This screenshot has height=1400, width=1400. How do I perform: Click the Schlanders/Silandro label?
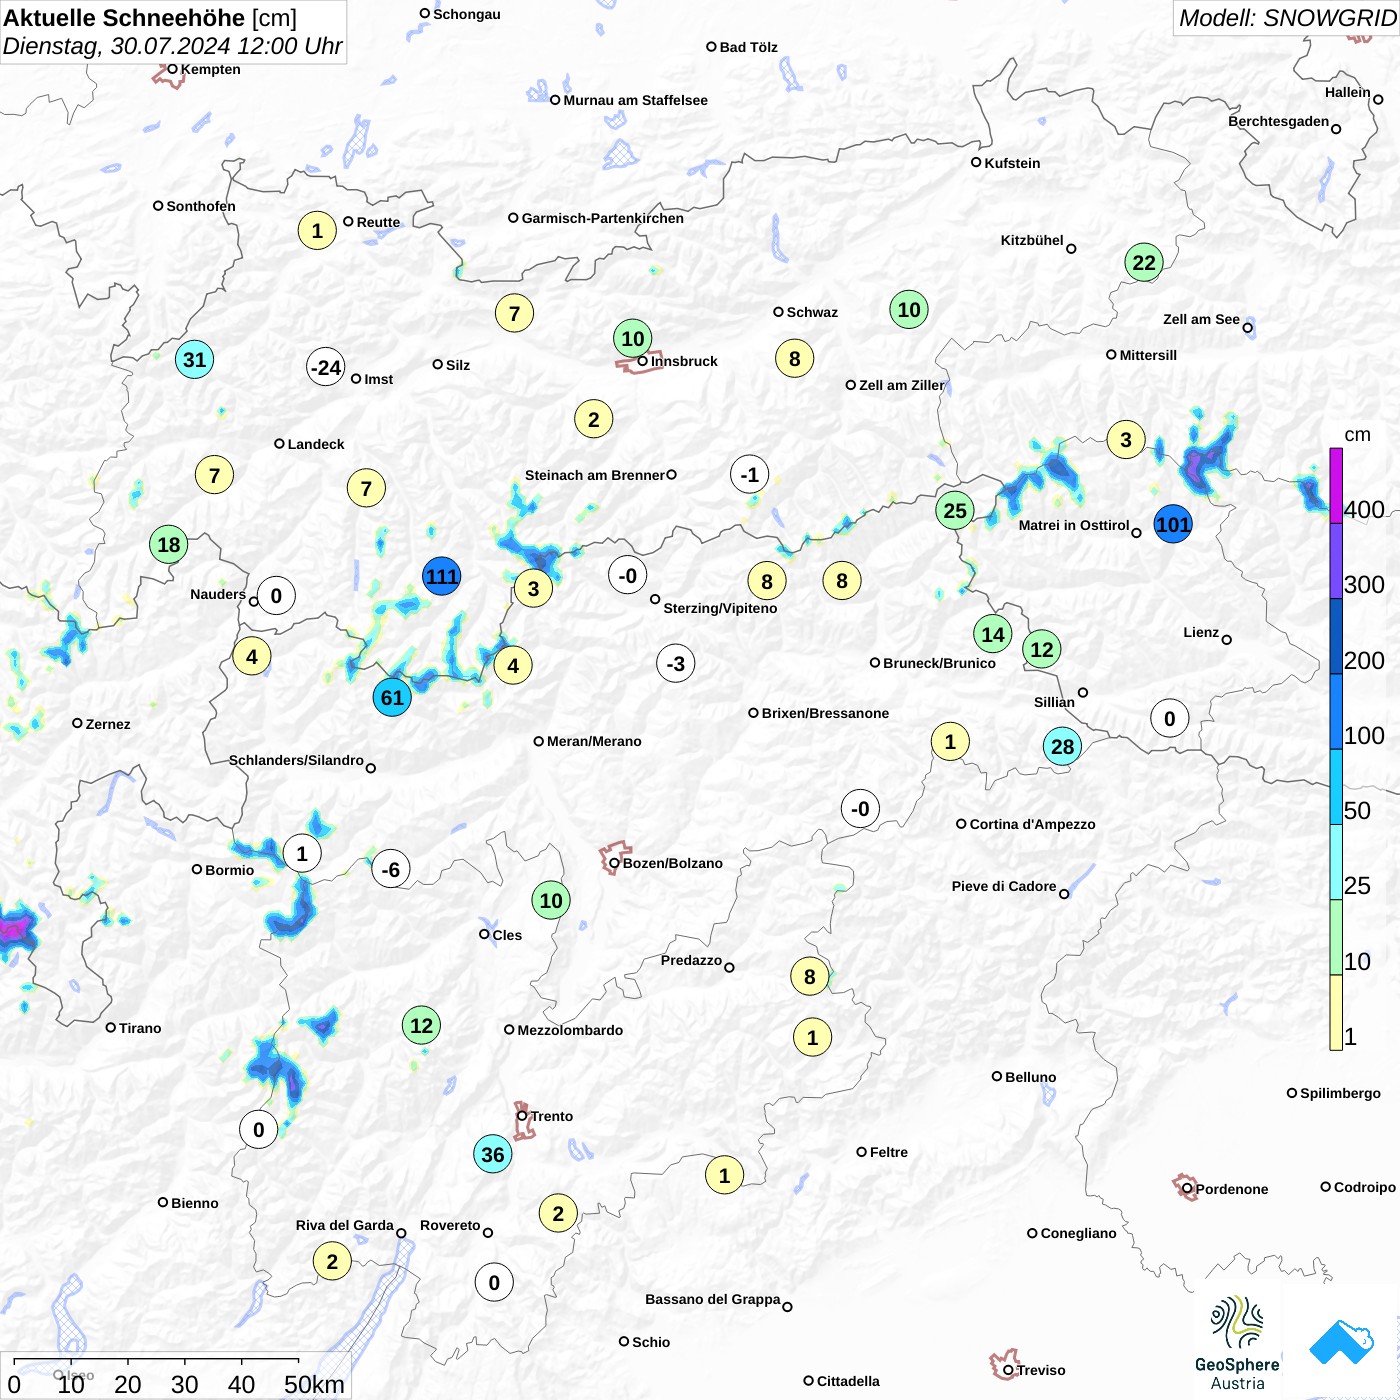(296, 760)
